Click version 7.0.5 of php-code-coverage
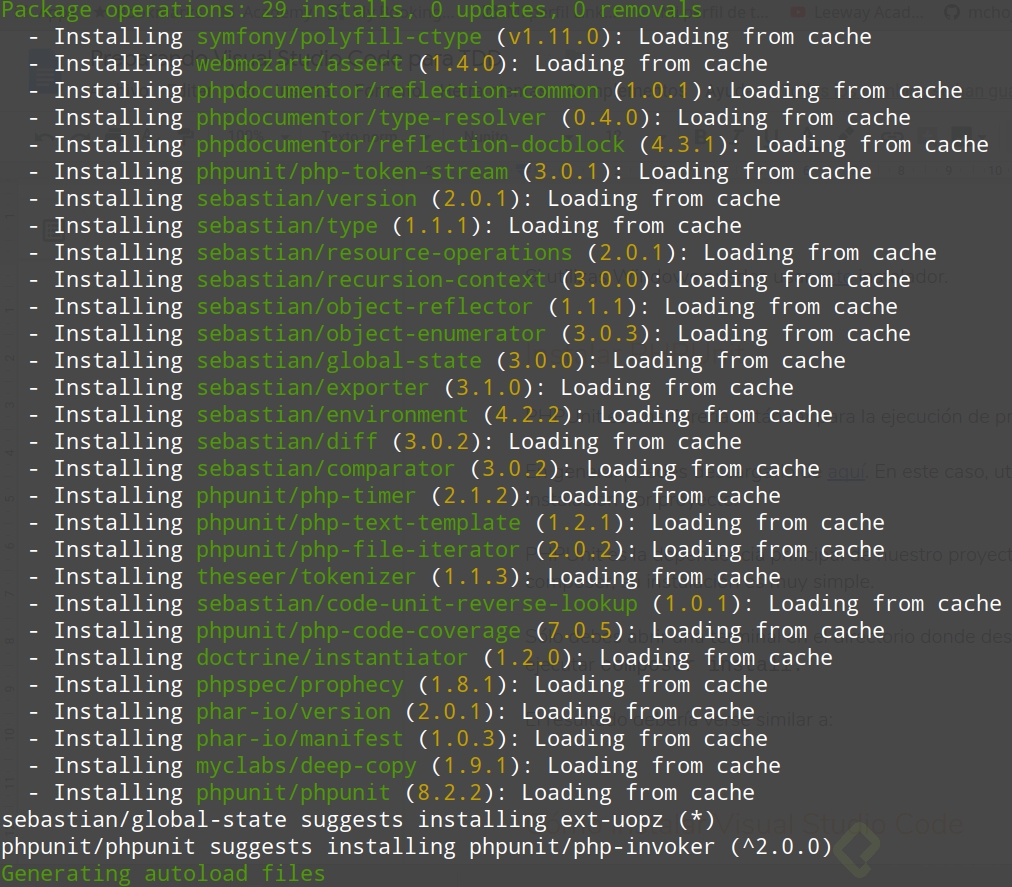Screen dimensions: 1012x887 pyautogui.click(x=580, y=631)
